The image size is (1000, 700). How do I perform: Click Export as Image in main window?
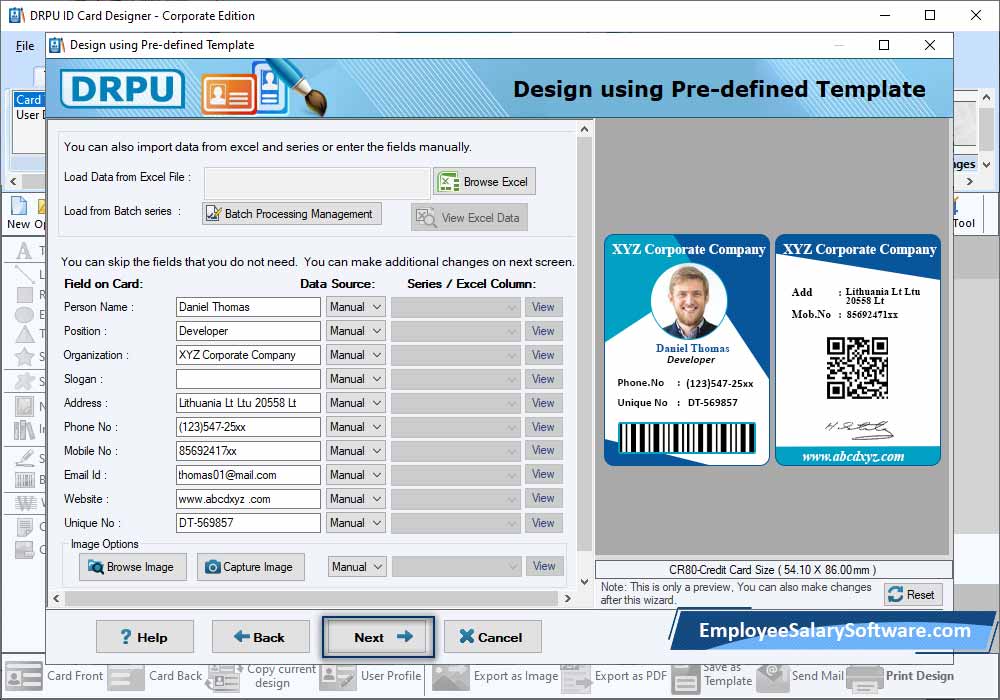coord(496,676)
